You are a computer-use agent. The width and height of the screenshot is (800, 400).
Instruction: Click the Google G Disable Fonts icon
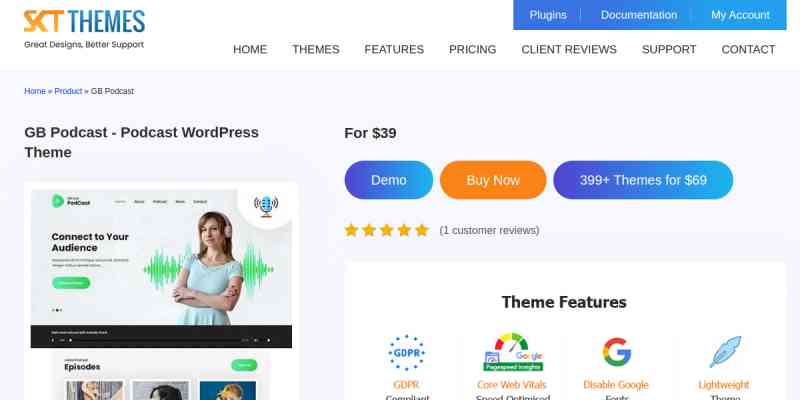(616, 352)
